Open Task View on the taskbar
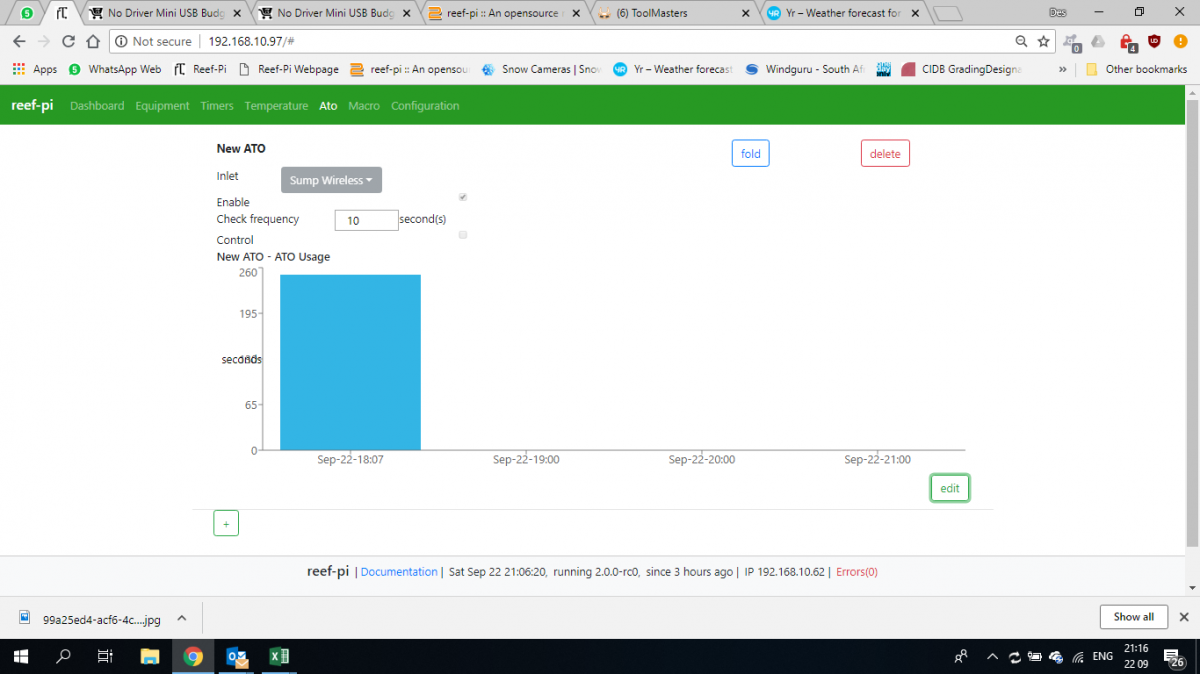The width and height of the screenshot is (1200, 674). (x=105, y=657)
